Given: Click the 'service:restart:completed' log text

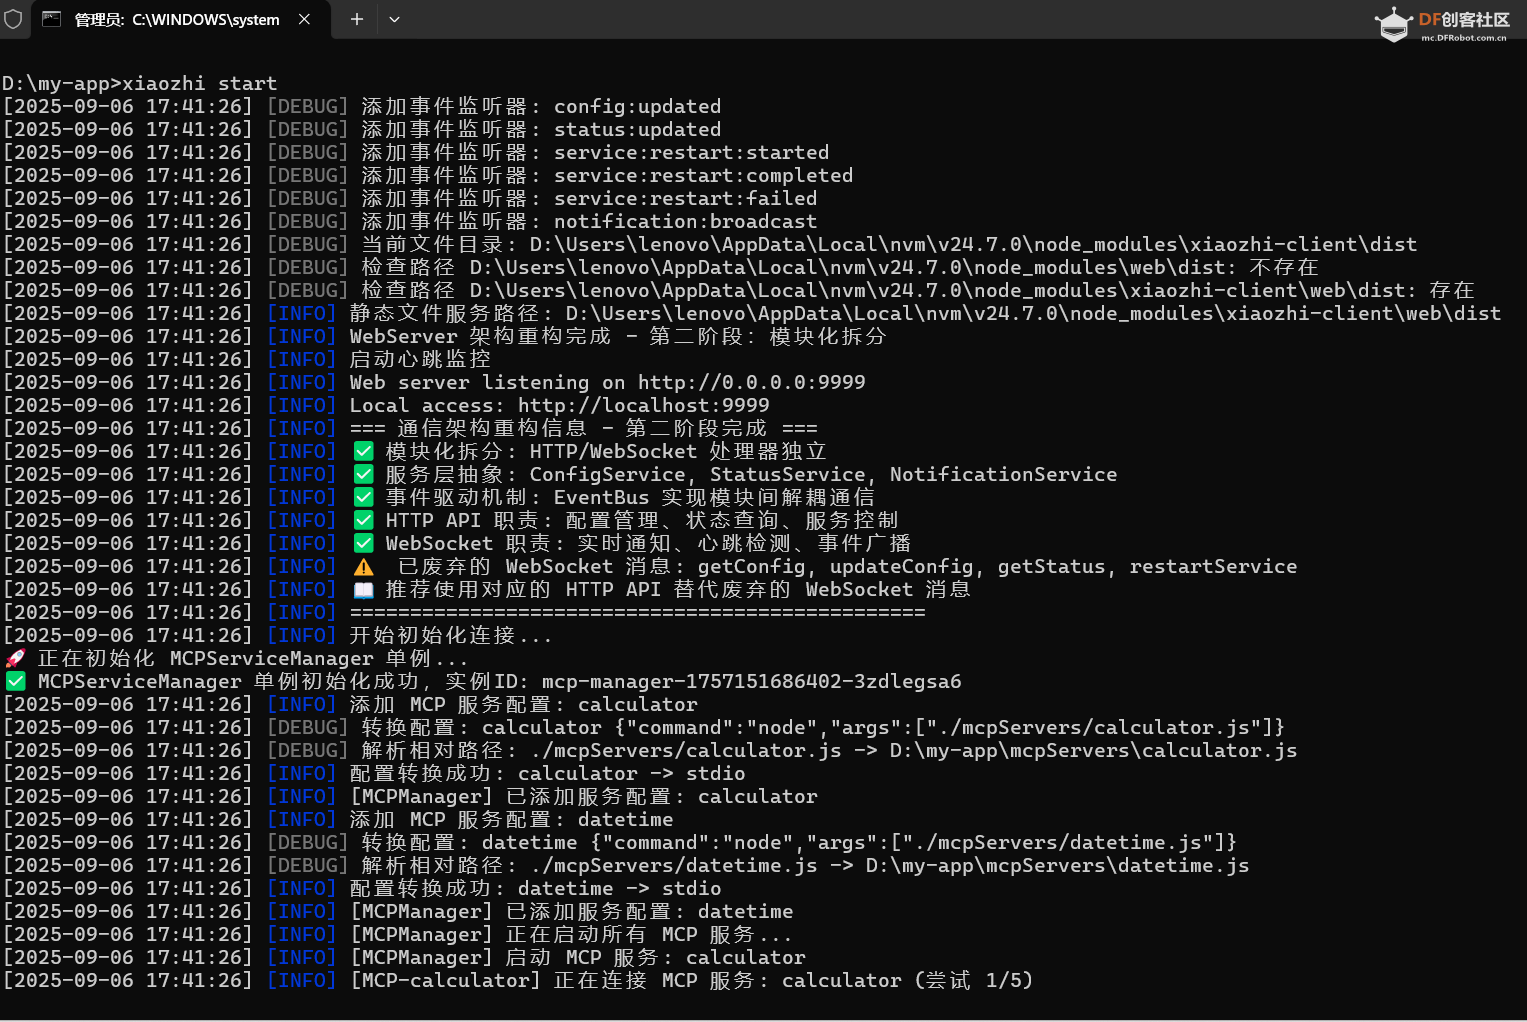Looking at the screenshot, I should (x=703, y=175).
